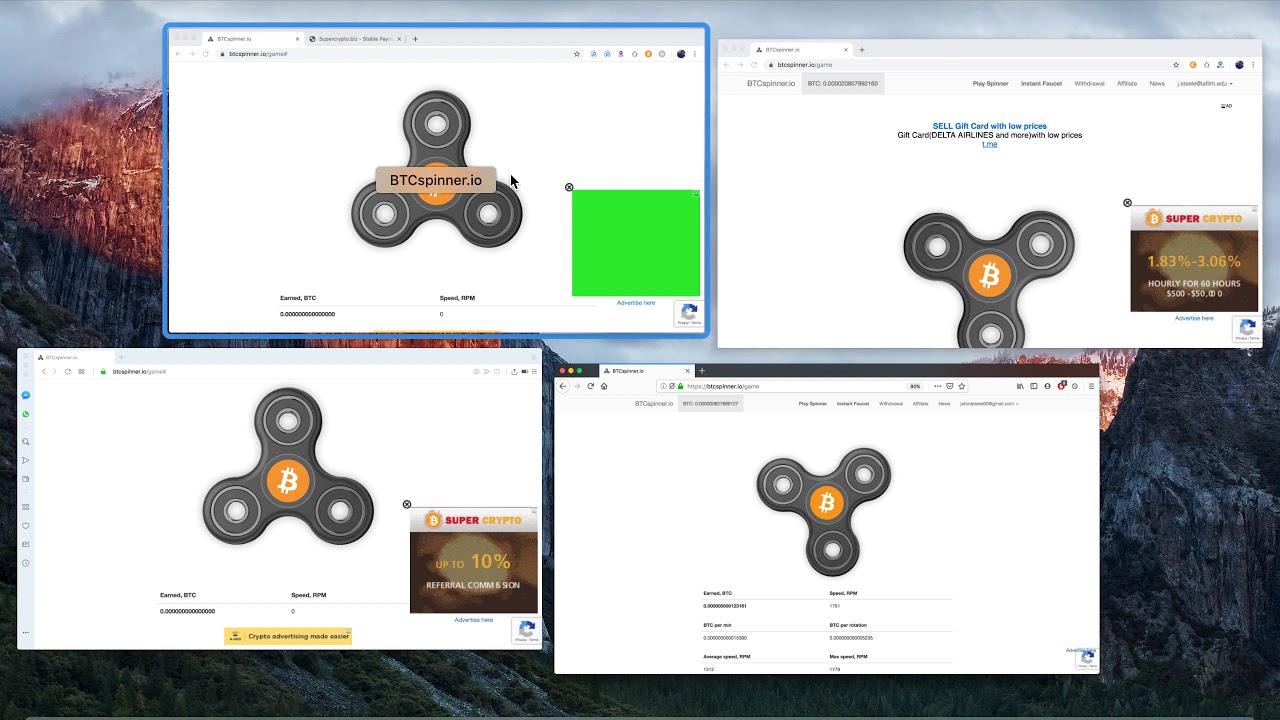The width and height of the screenshot is (1280, 720).
Task: Open Play Spinner in top-right window navbar
Action: [991, 84]
